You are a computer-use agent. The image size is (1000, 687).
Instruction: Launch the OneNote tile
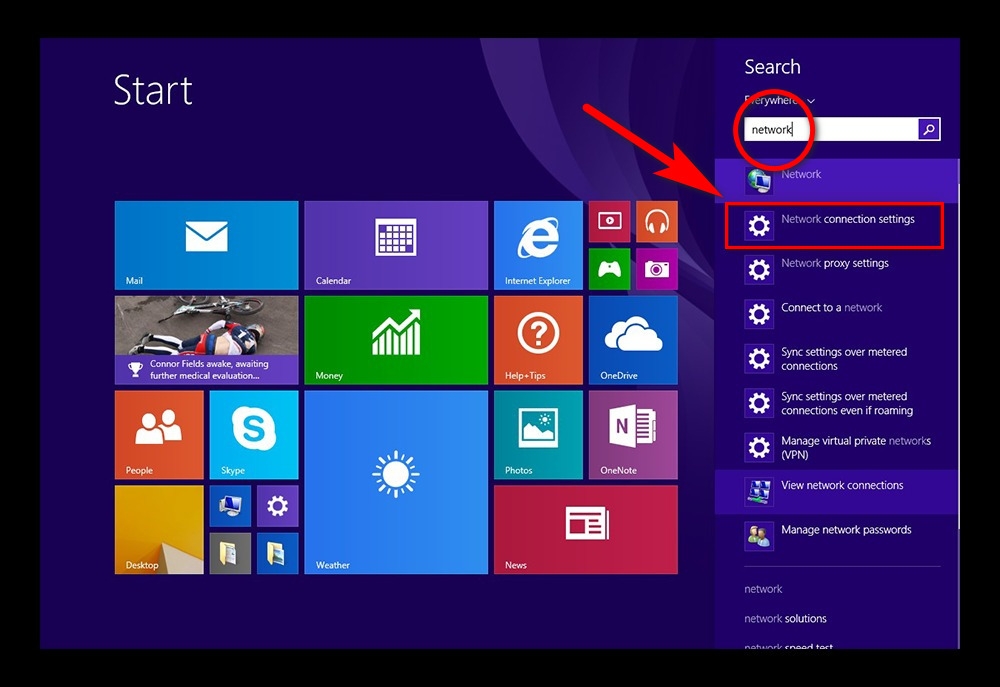point(633,434)
